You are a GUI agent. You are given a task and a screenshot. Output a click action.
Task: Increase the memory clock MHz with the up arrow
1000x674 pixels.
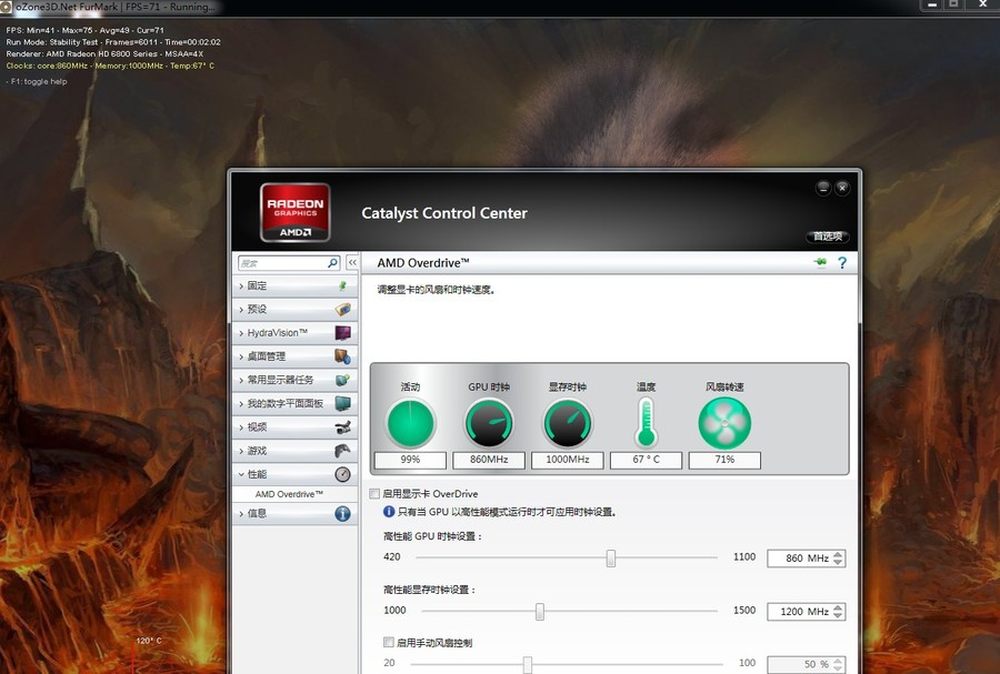click(x=838, y=608)
